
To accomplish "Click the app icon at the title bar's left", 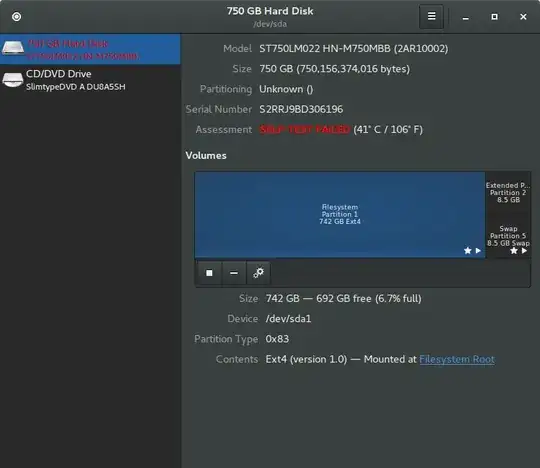I will (16, 17).
